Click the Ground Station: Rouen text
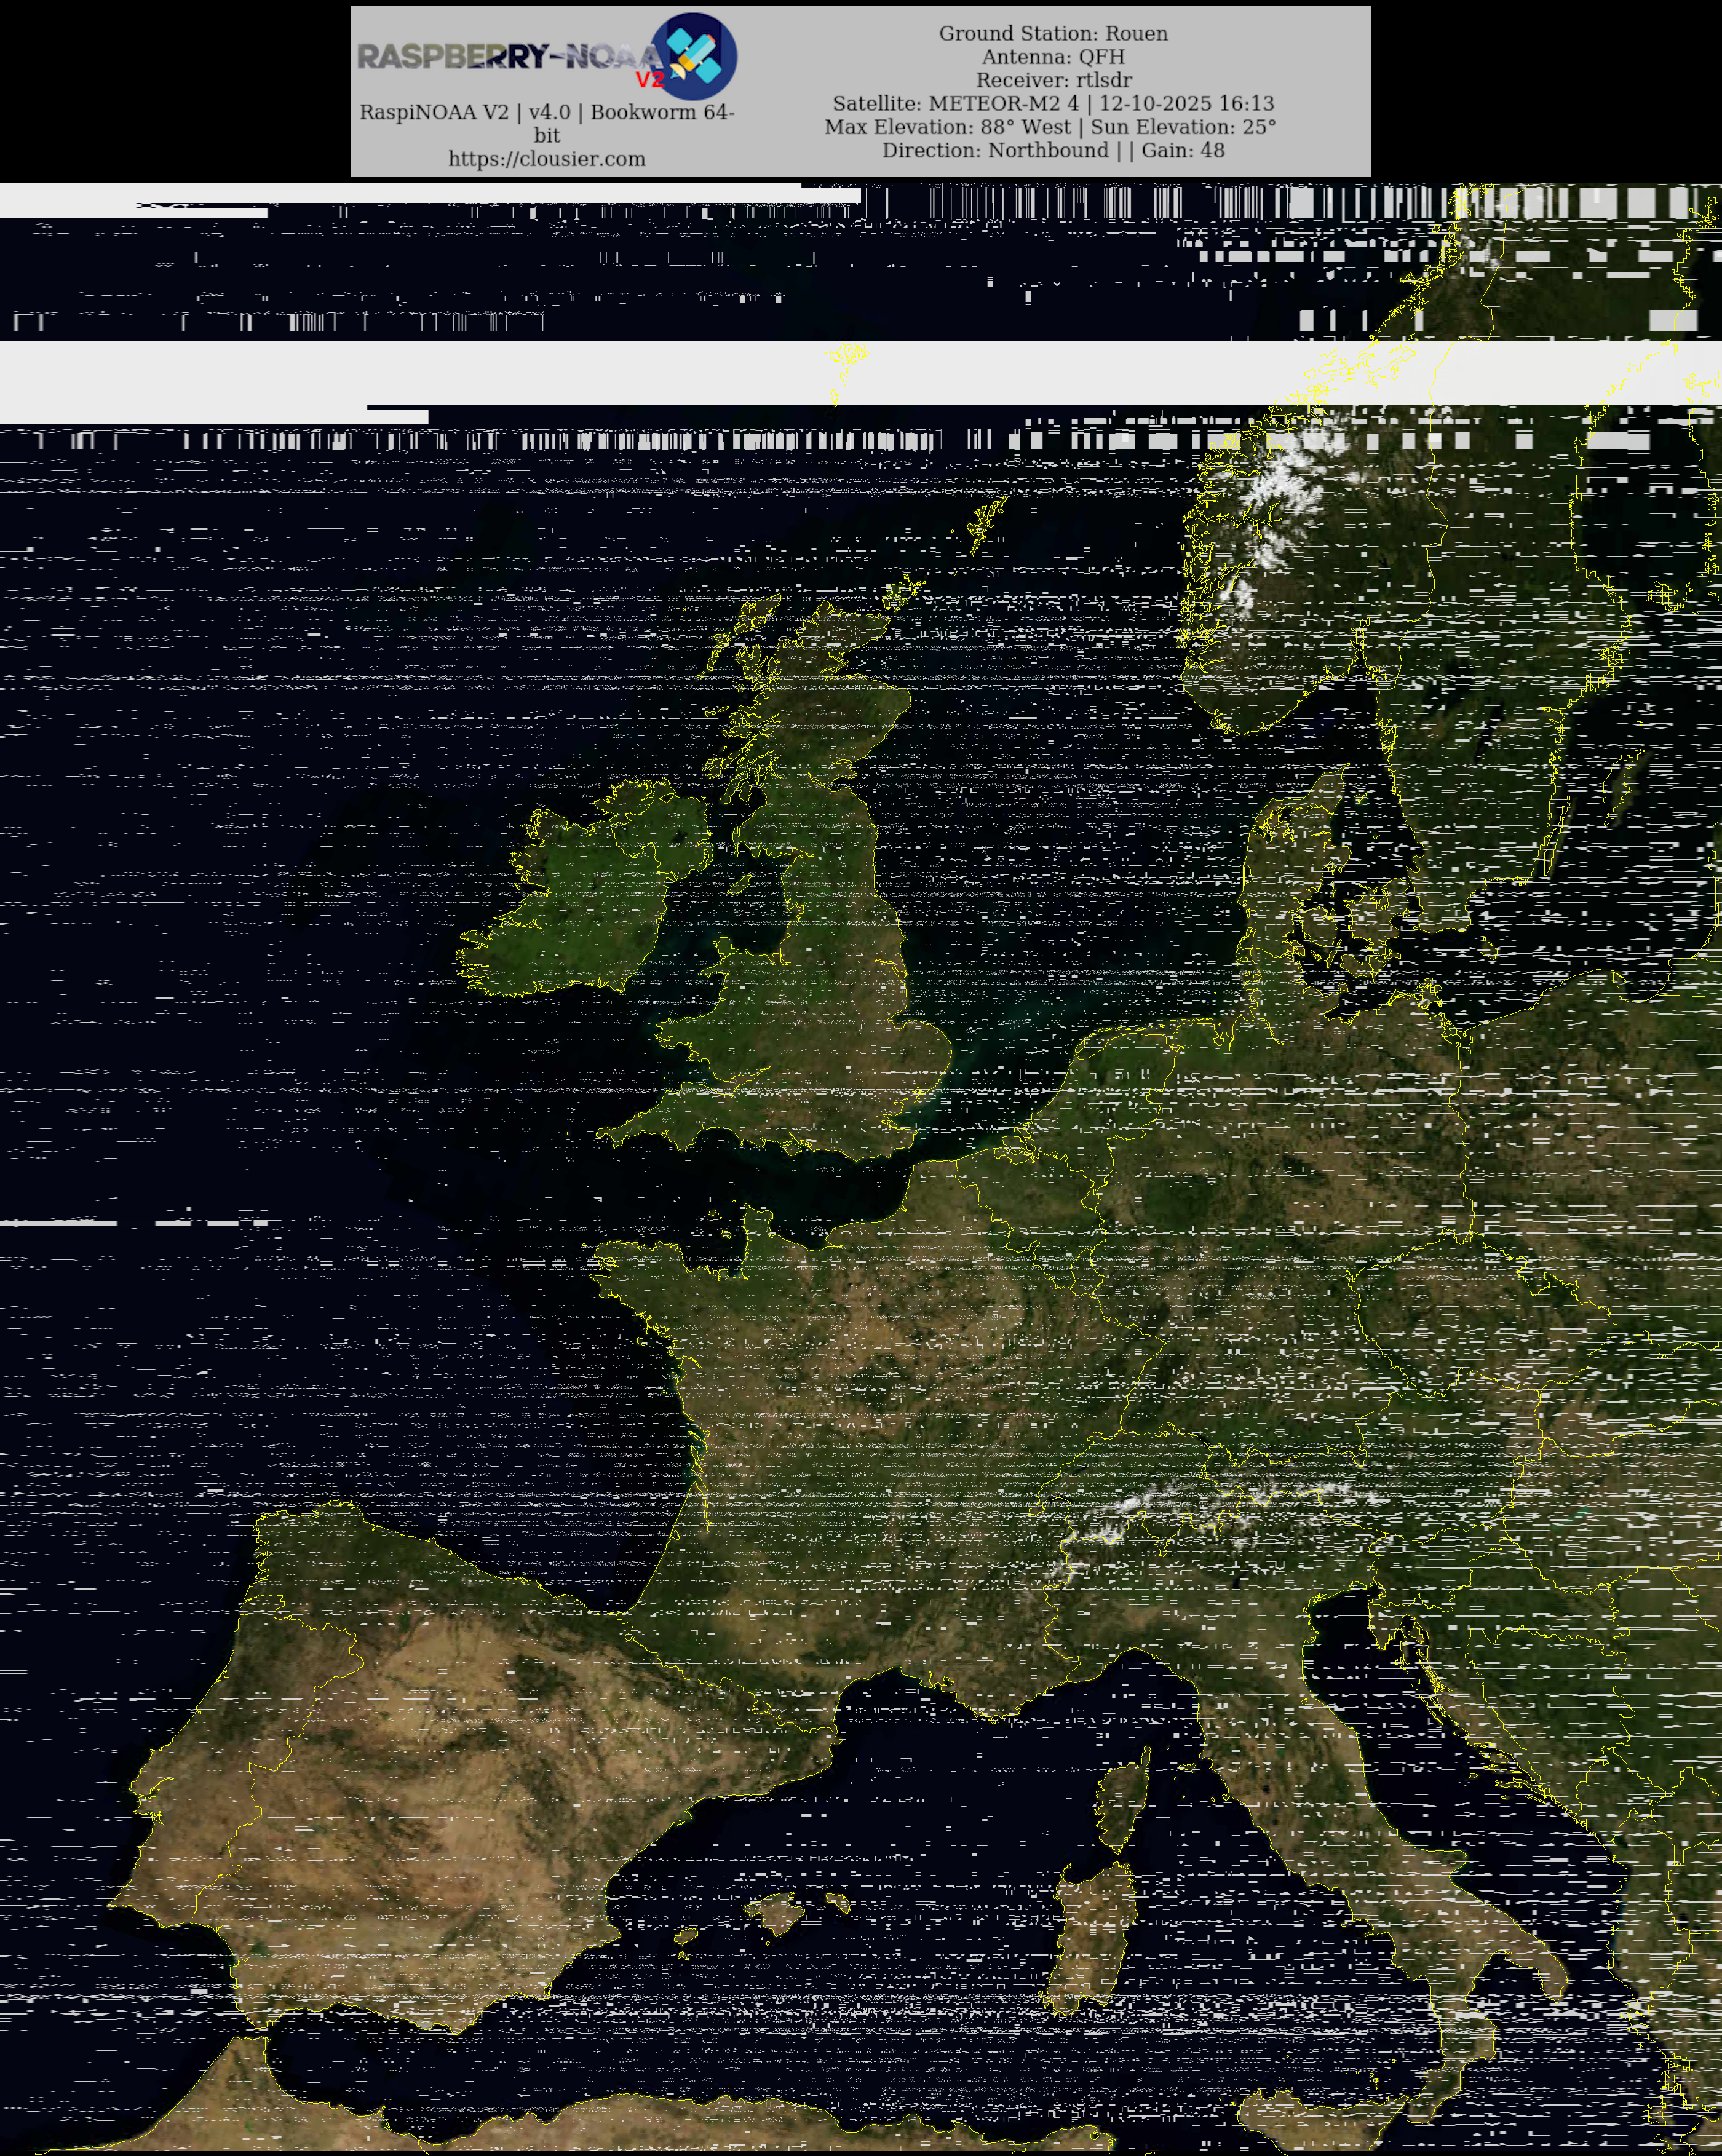 coord(1052,33)
